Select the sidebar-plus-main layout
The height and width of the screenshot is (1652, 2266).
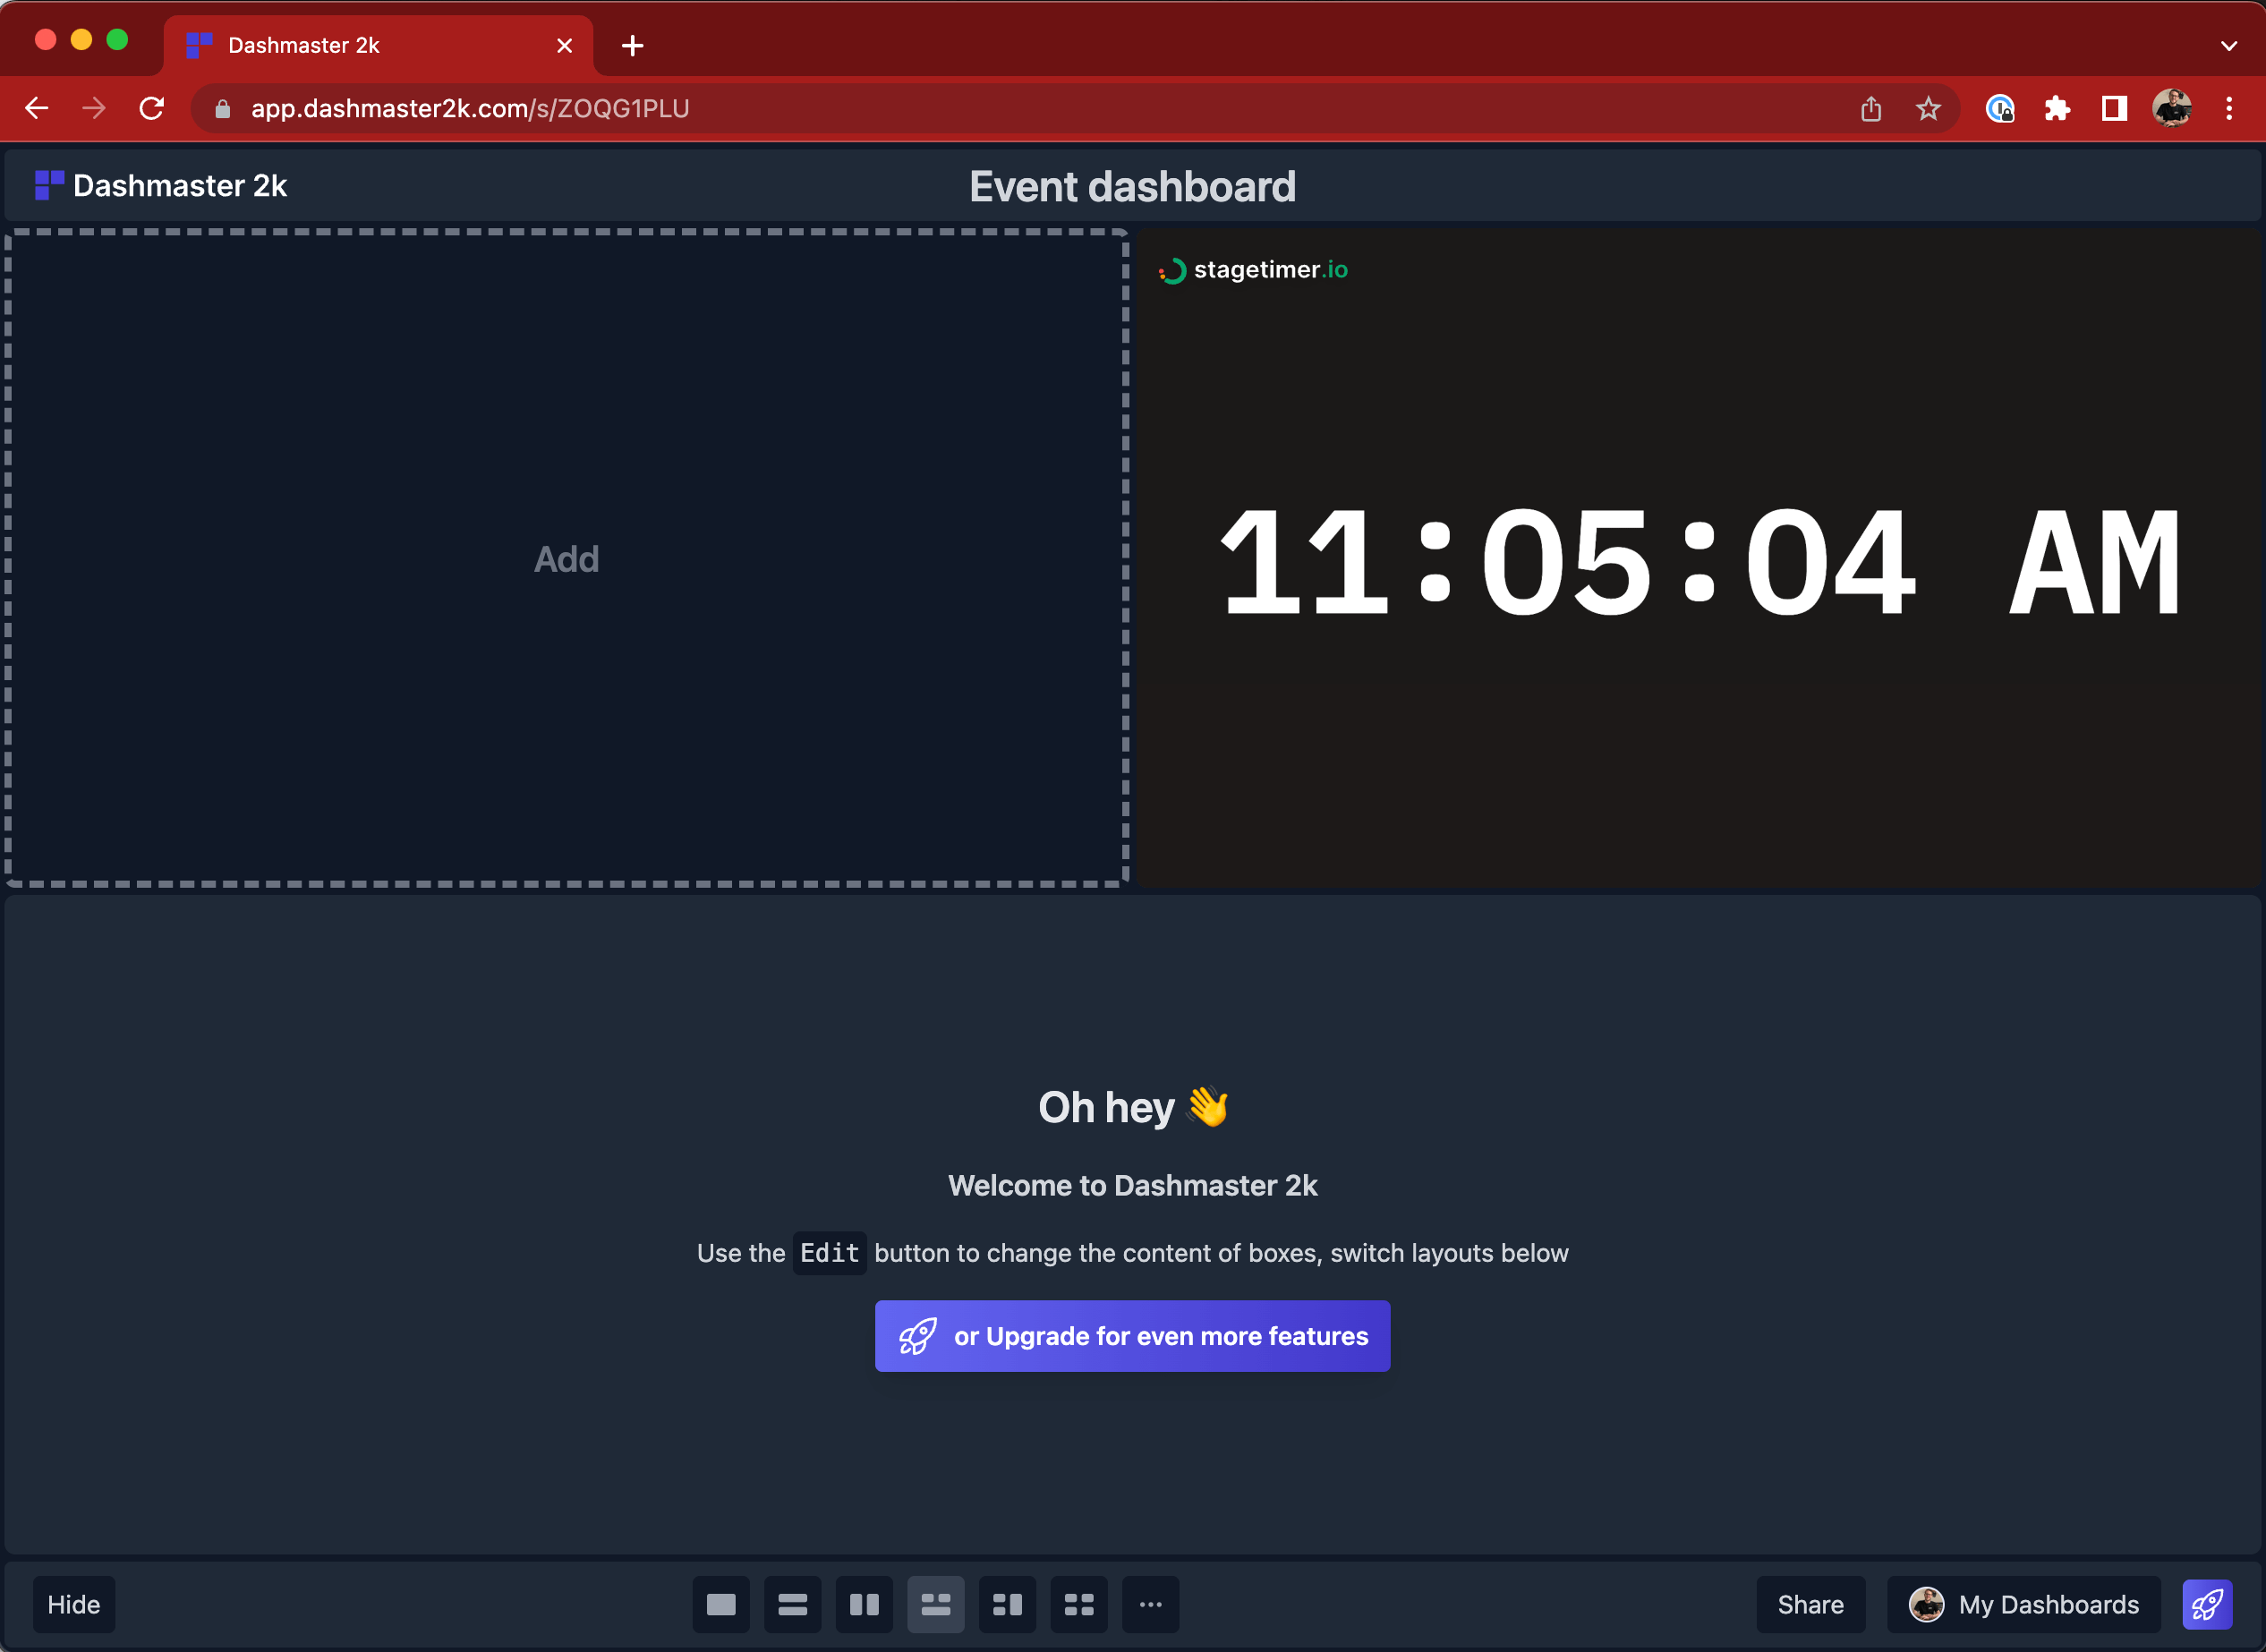tap(1007, 1604)
